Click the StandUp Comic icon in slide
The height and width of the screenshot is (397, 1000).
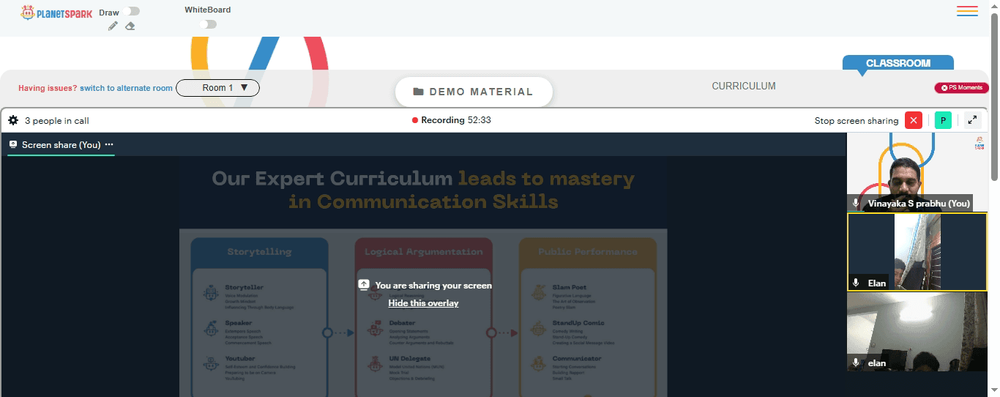click(x=539, y=329)
